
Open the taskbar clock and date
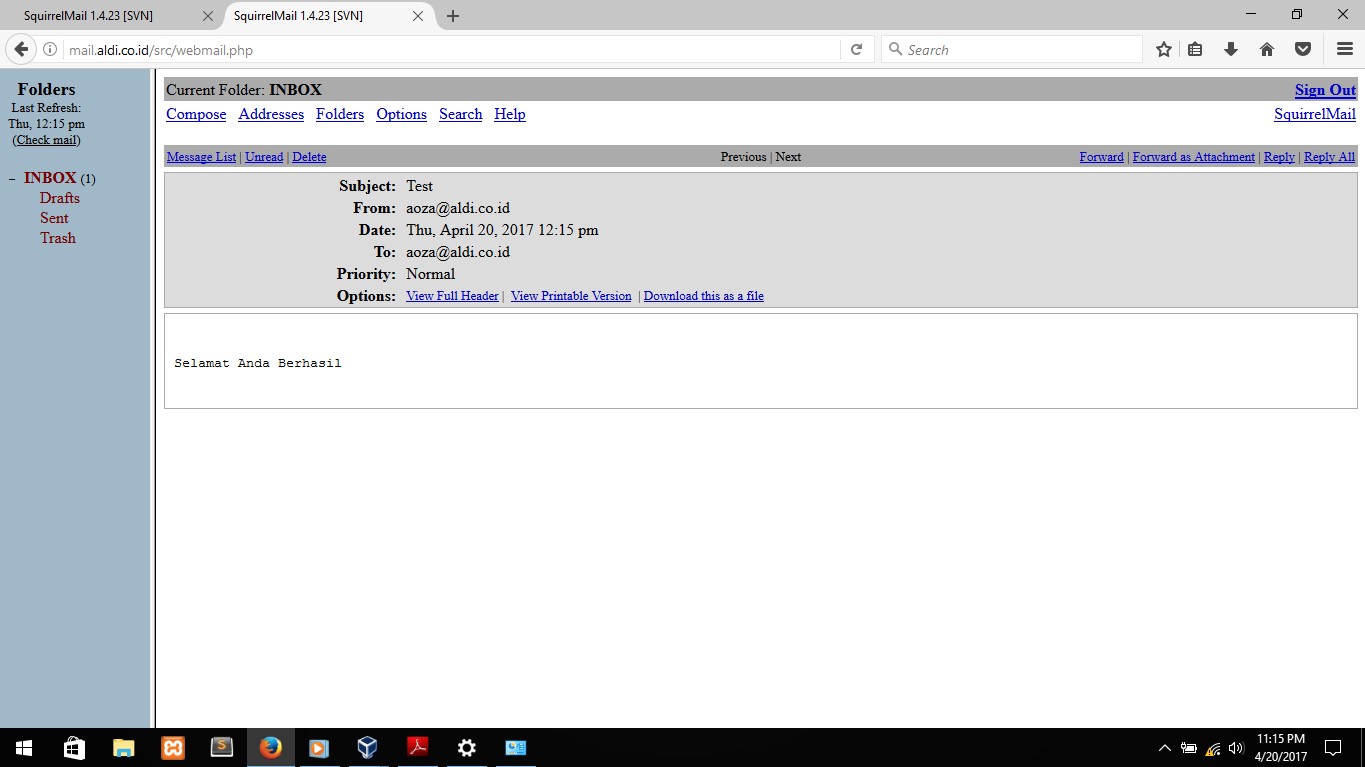(1281, 748)
